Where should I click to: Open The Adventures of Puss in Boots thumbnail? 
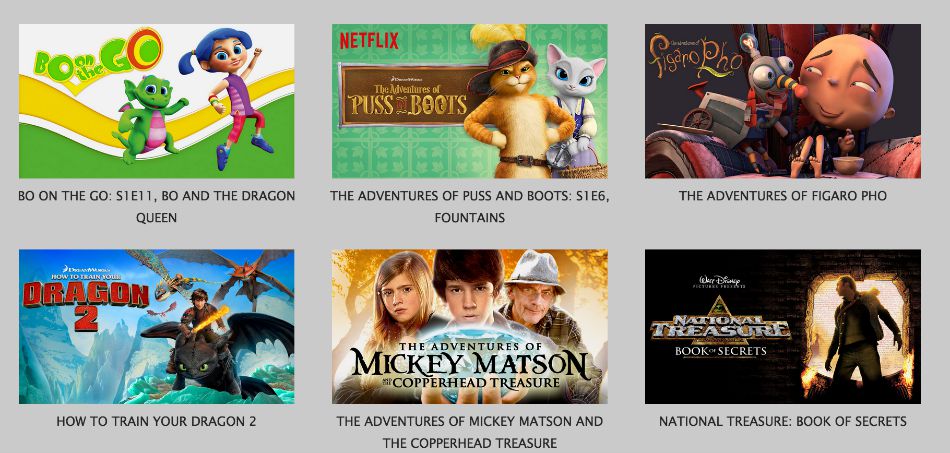coord(470,101)
